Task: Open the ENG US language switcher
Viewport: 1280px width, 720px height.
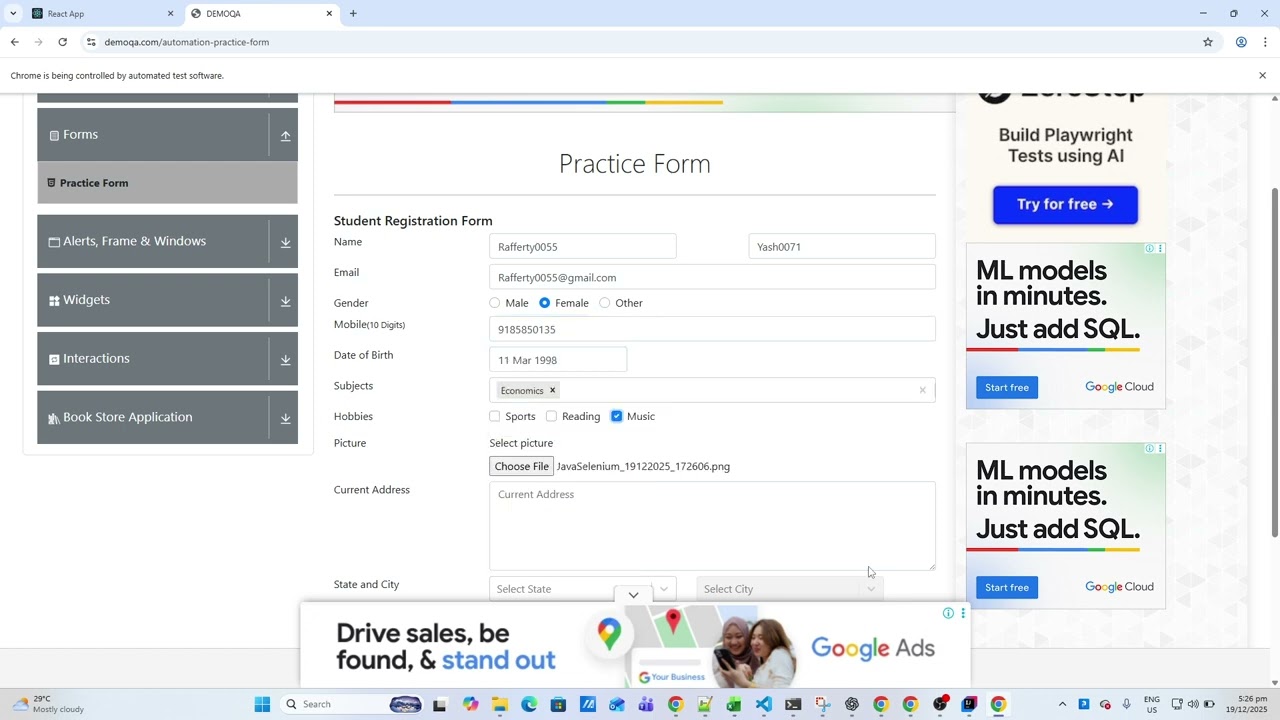Action: (x=1152, y=704)
